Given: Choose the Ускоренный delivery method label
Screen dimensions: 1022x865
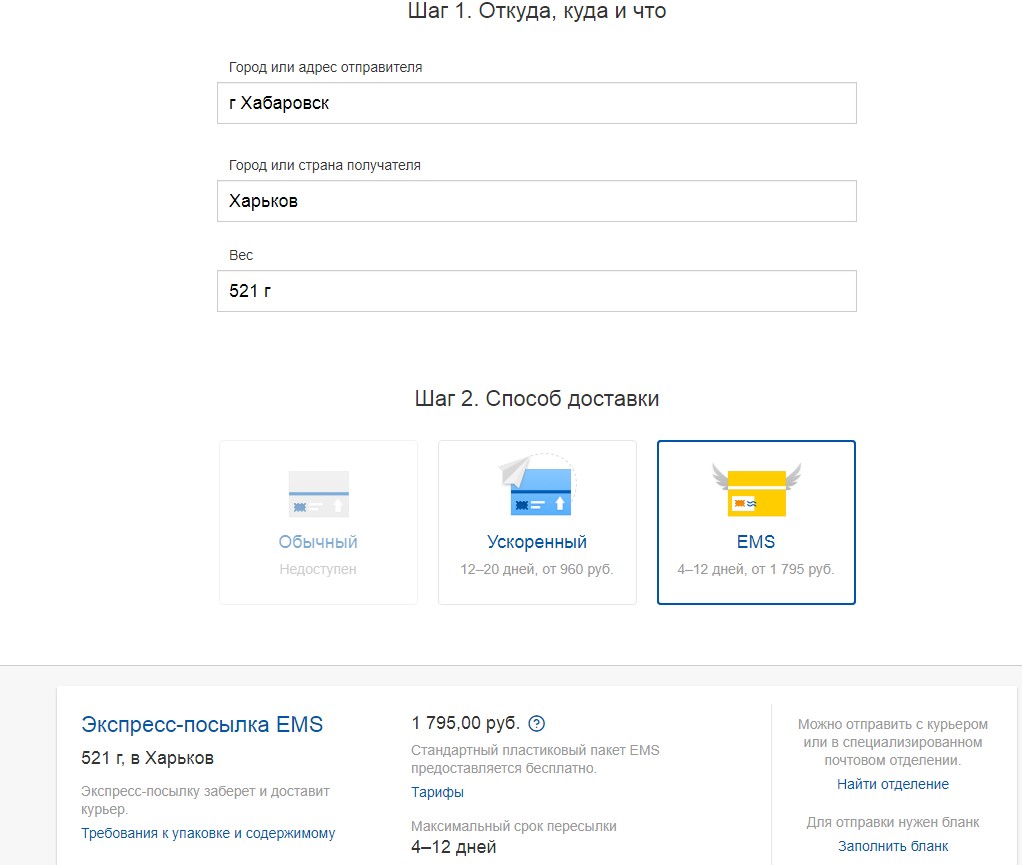Looking at the screenshot, I should (x=537, y=542).
